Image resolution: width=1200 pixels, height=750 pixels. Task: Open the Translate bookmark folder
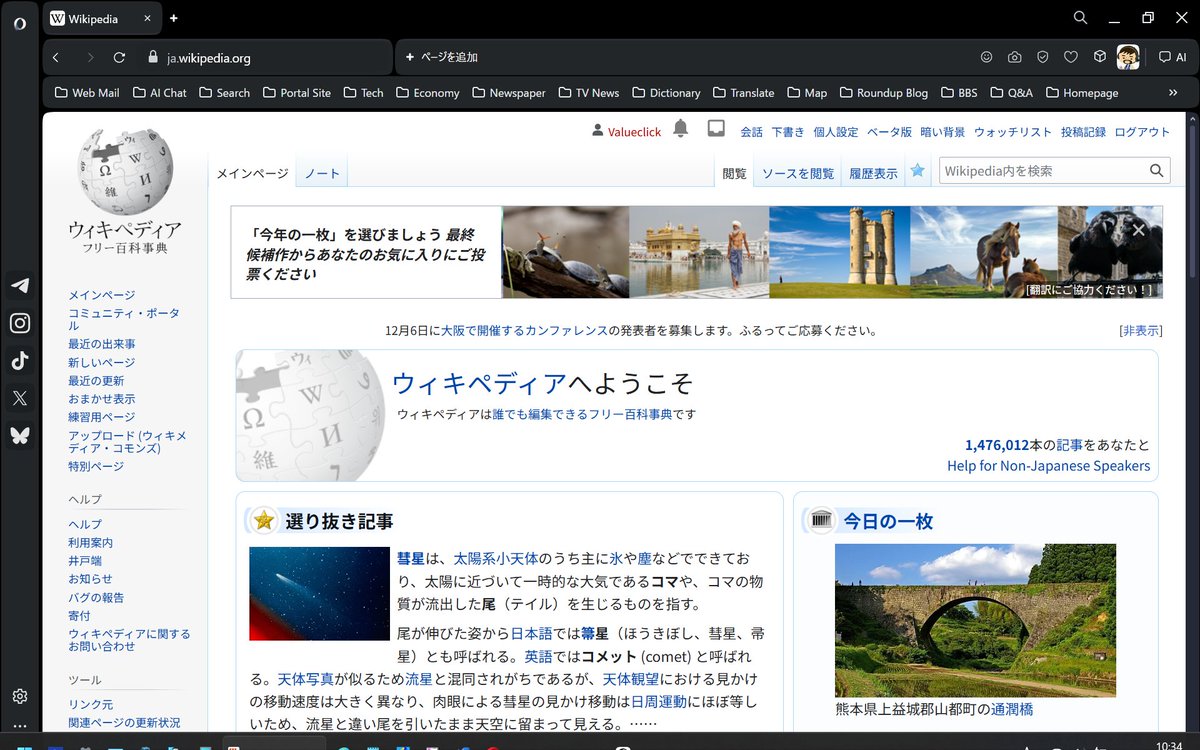click(743, 92)
